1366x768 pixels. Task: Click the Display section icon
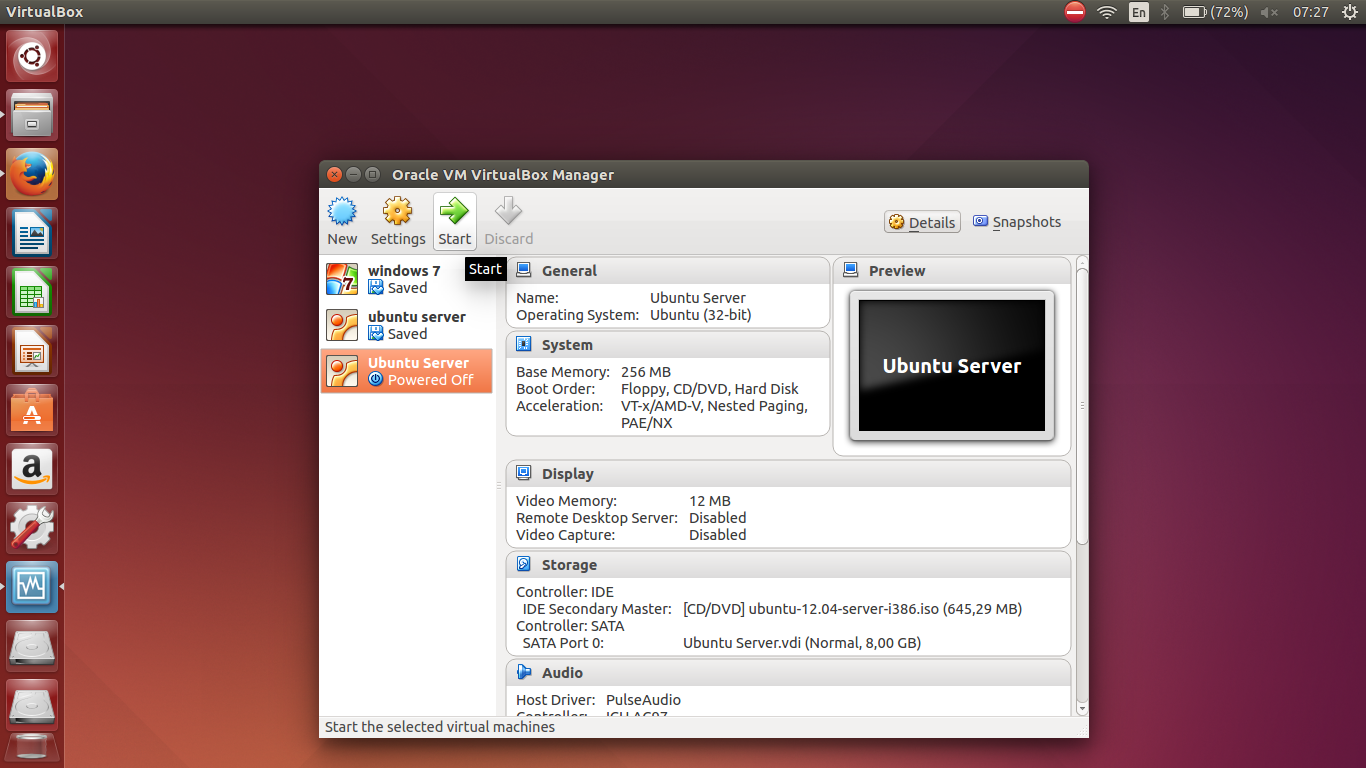click(x=521, y=473)
